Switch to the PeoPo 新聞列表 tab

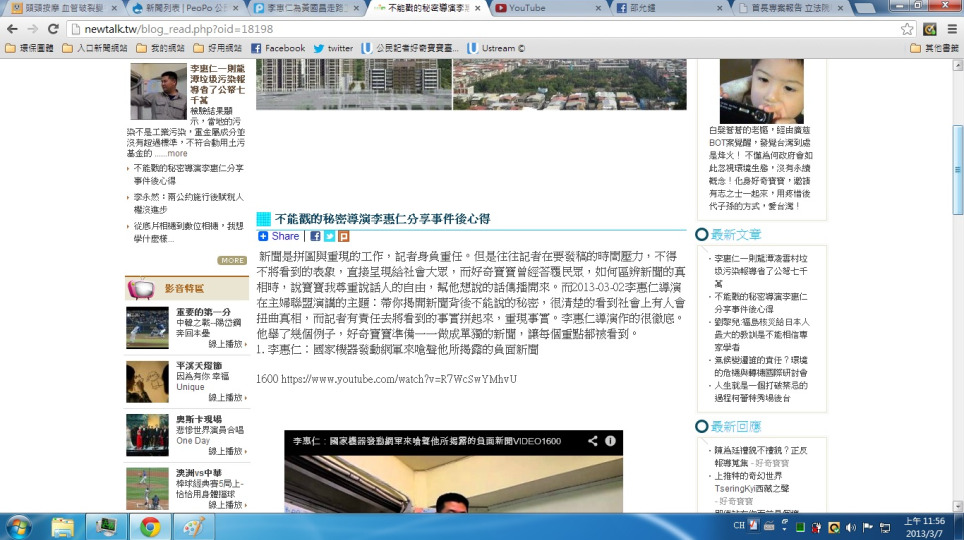pyautogui.click(x=184, y=8)
